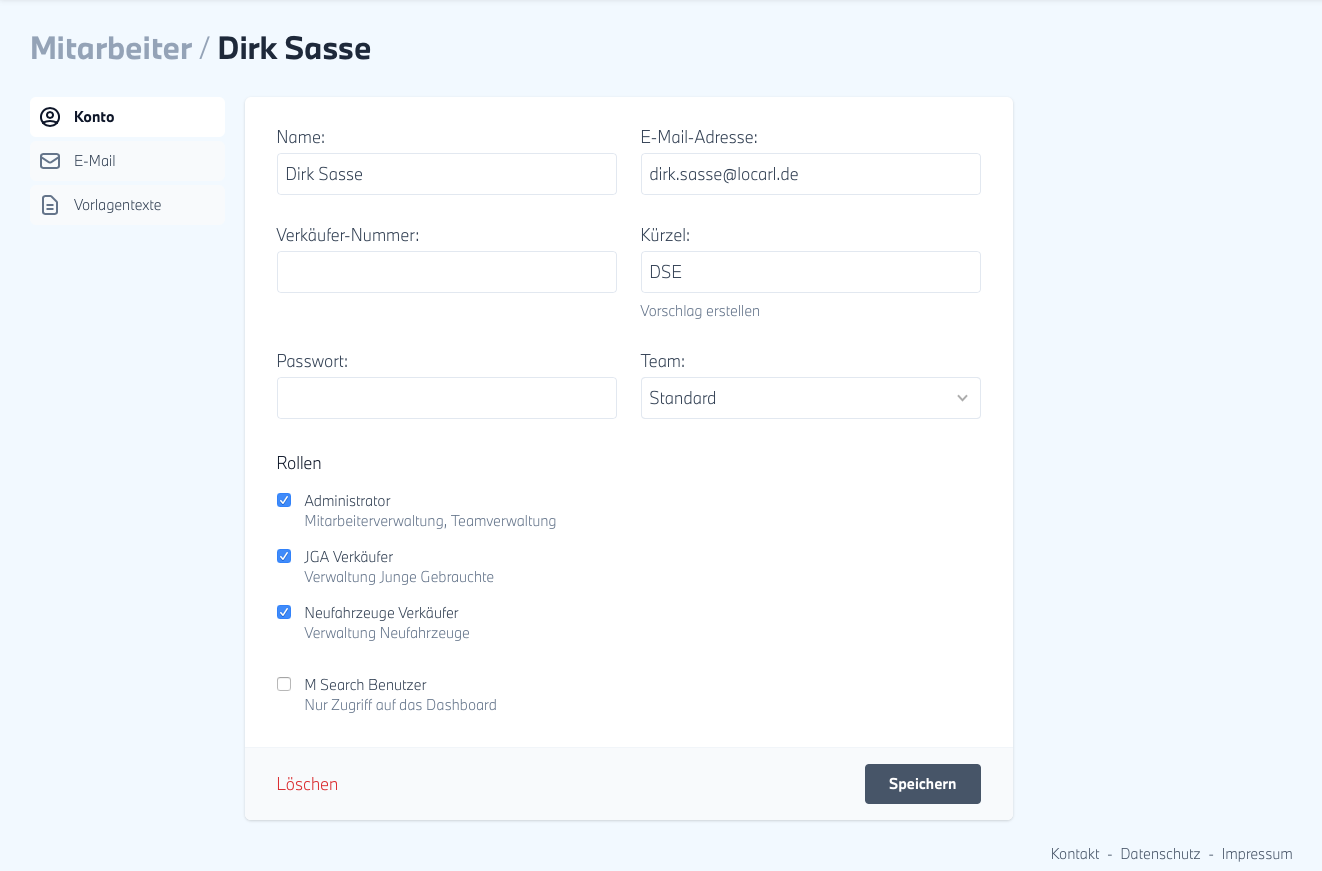Select the Konto tab
Viewport: 1322px width, 871px height.
pos(94,117)
